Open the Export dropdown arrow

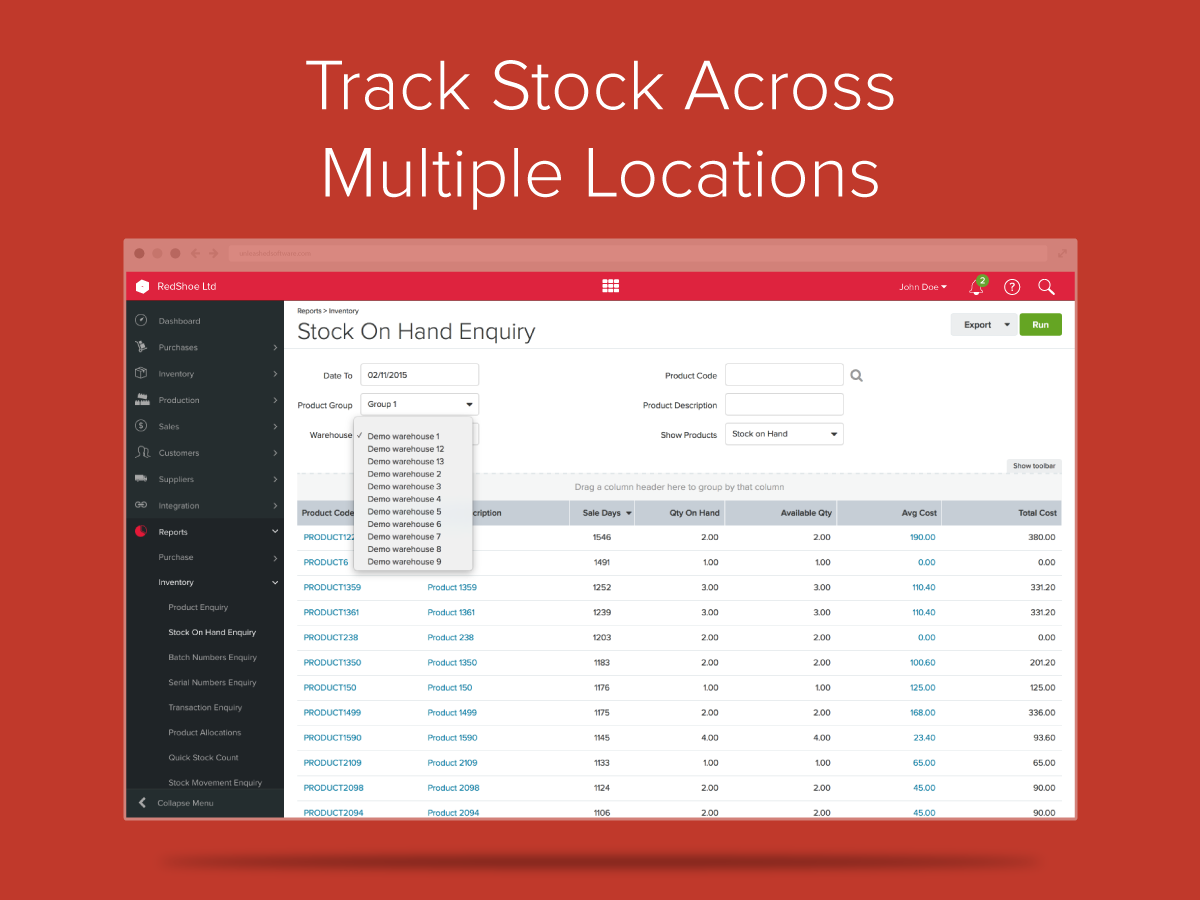(1007, 325)
